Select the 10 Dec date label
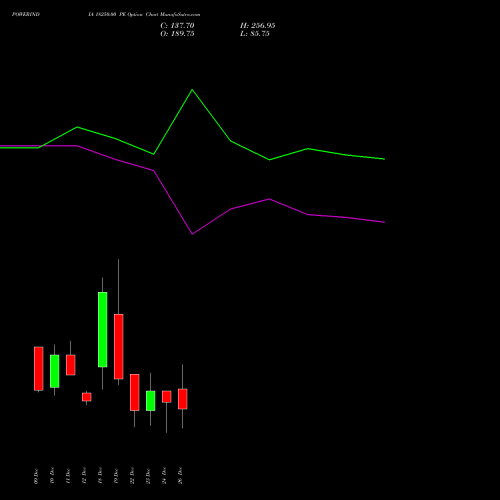This screenshot has width=500, height=500. pyautogui.click(x=52, y=476)
